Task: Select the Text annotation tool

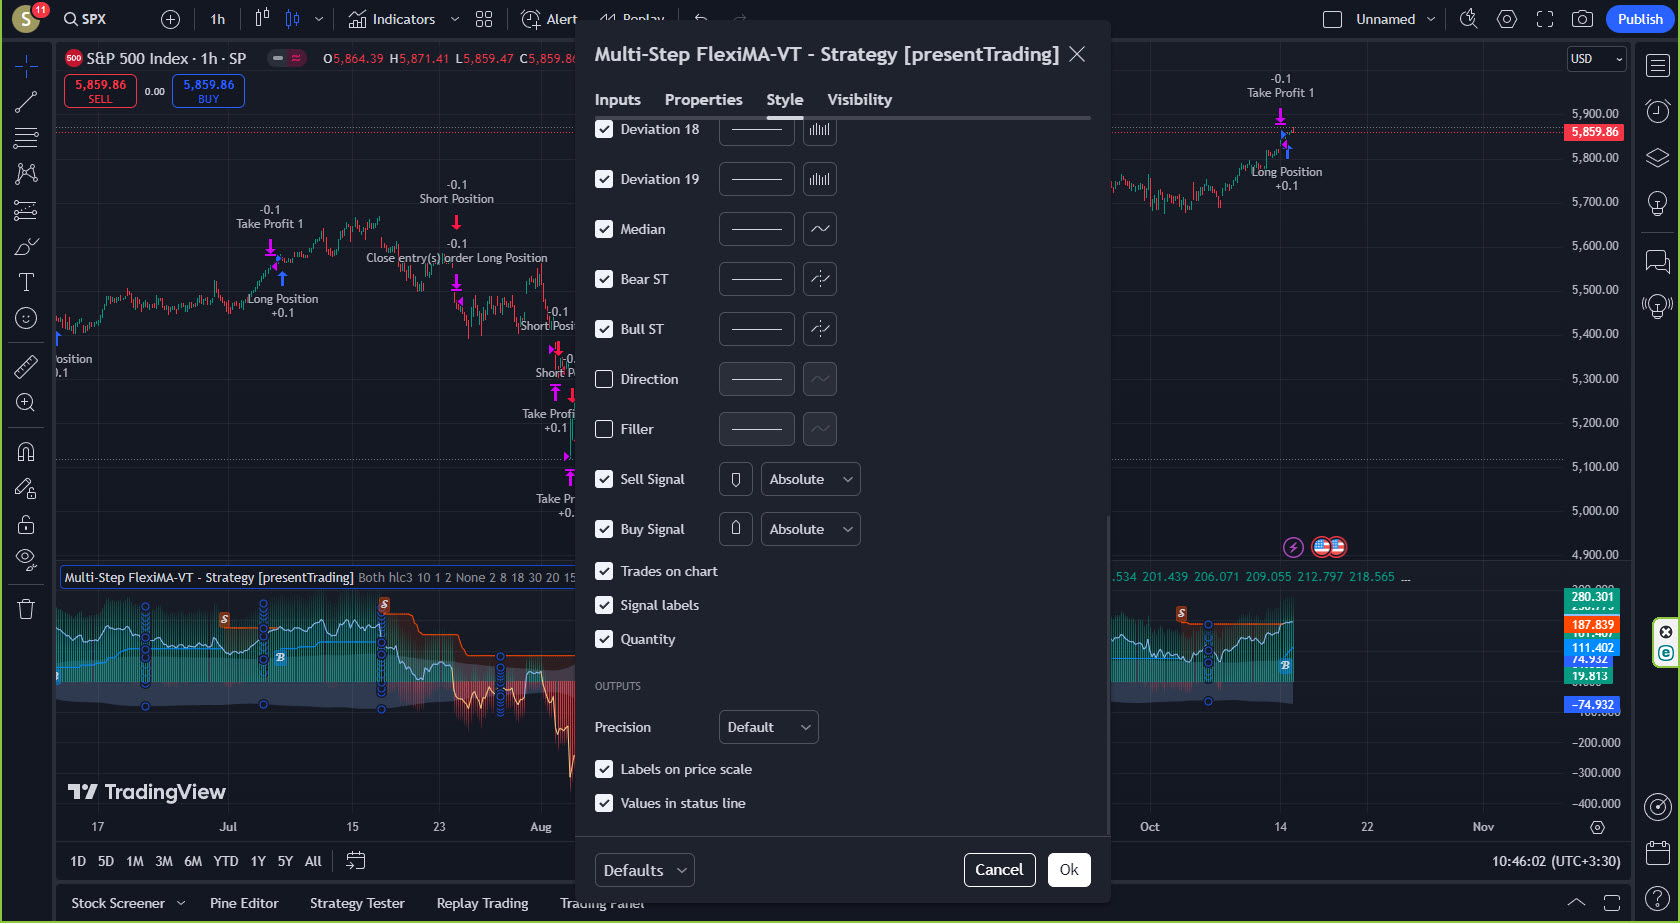Action: click(26, 282)
